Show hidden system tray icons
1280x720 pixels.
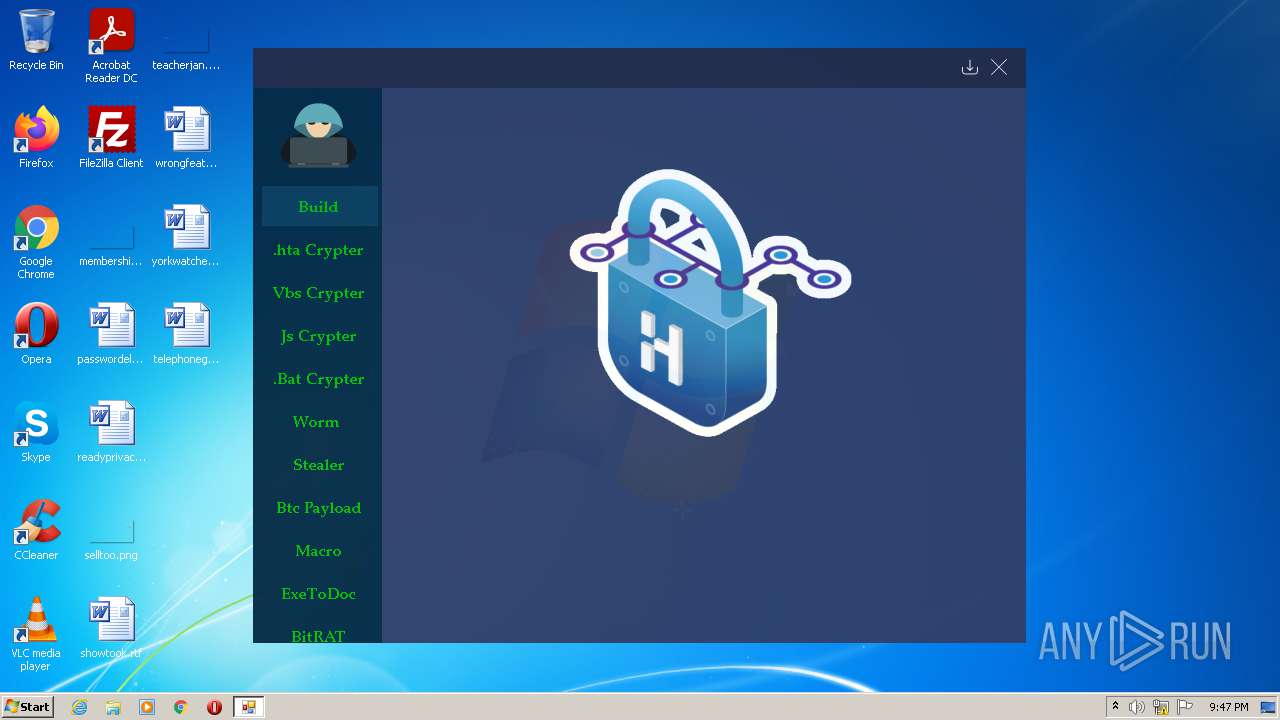[x=1115, y=707]
